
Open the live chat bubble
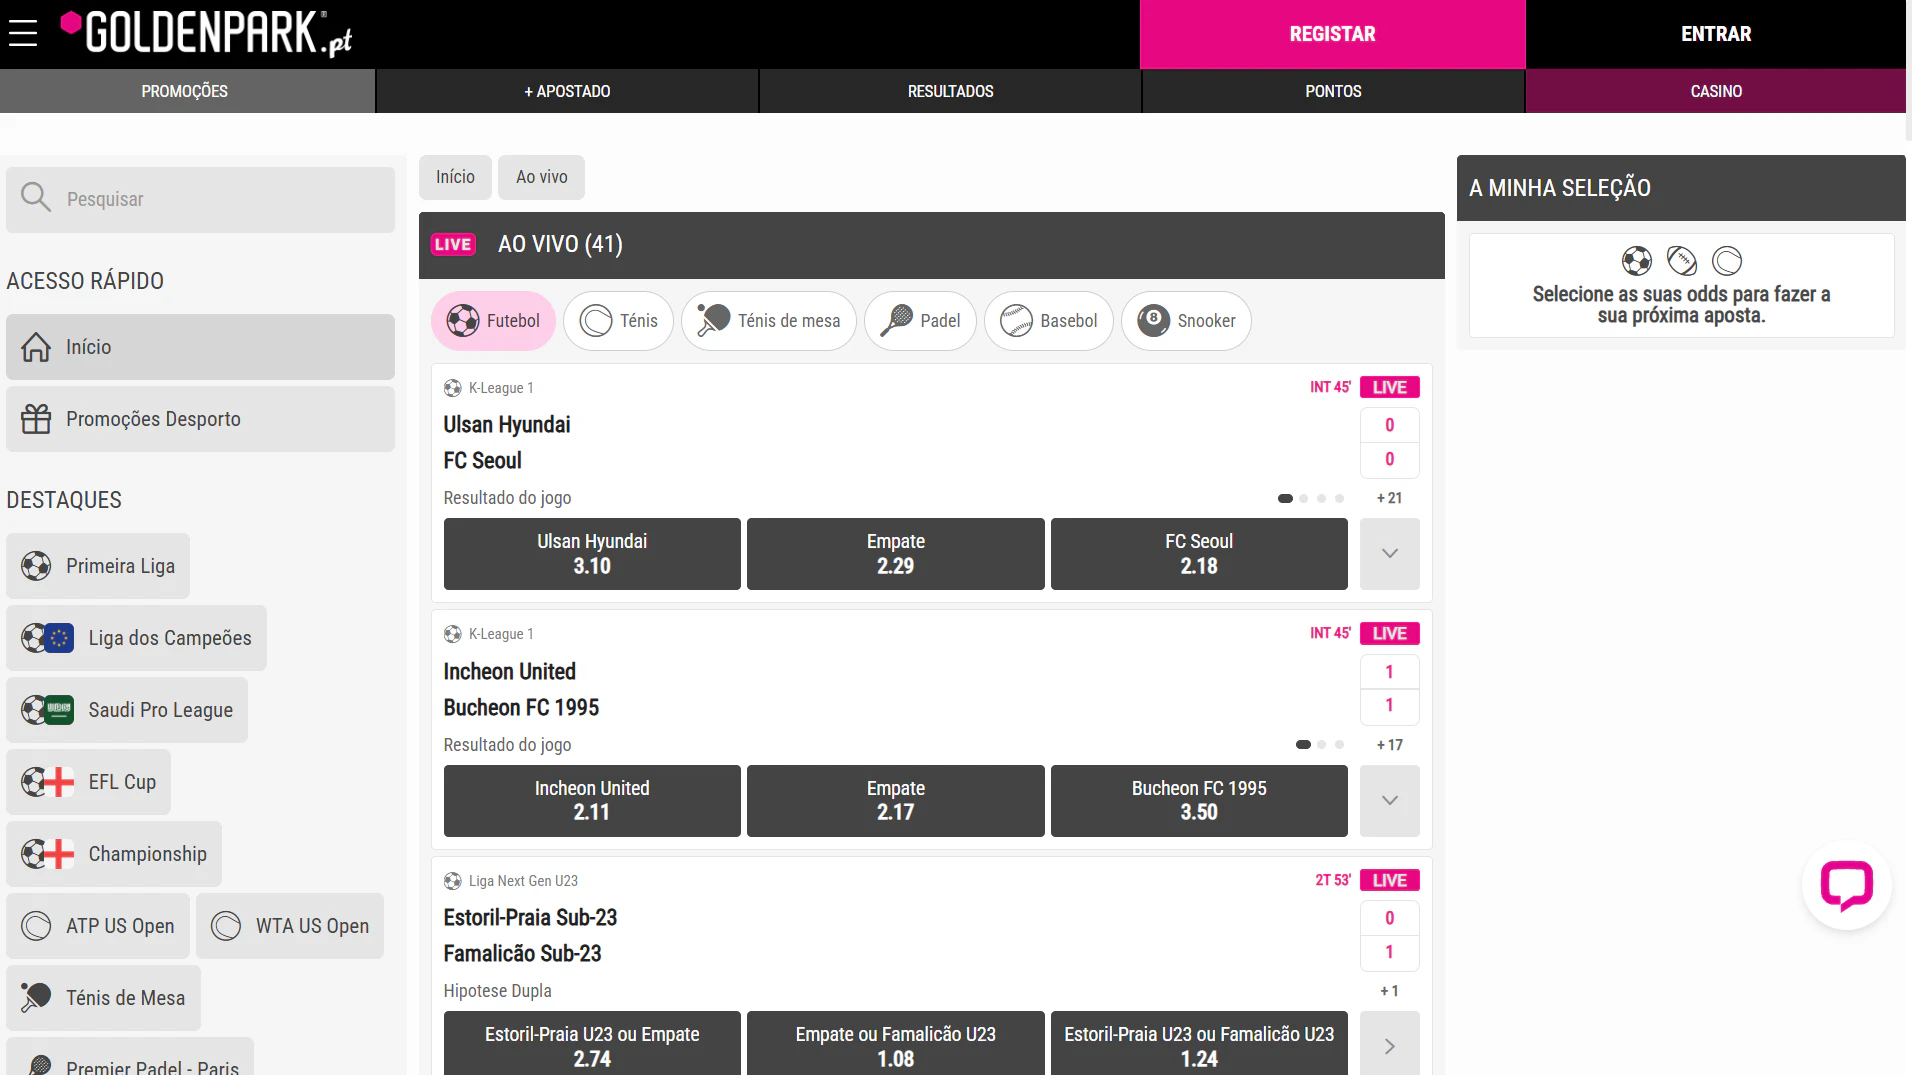coord(1846,885)
